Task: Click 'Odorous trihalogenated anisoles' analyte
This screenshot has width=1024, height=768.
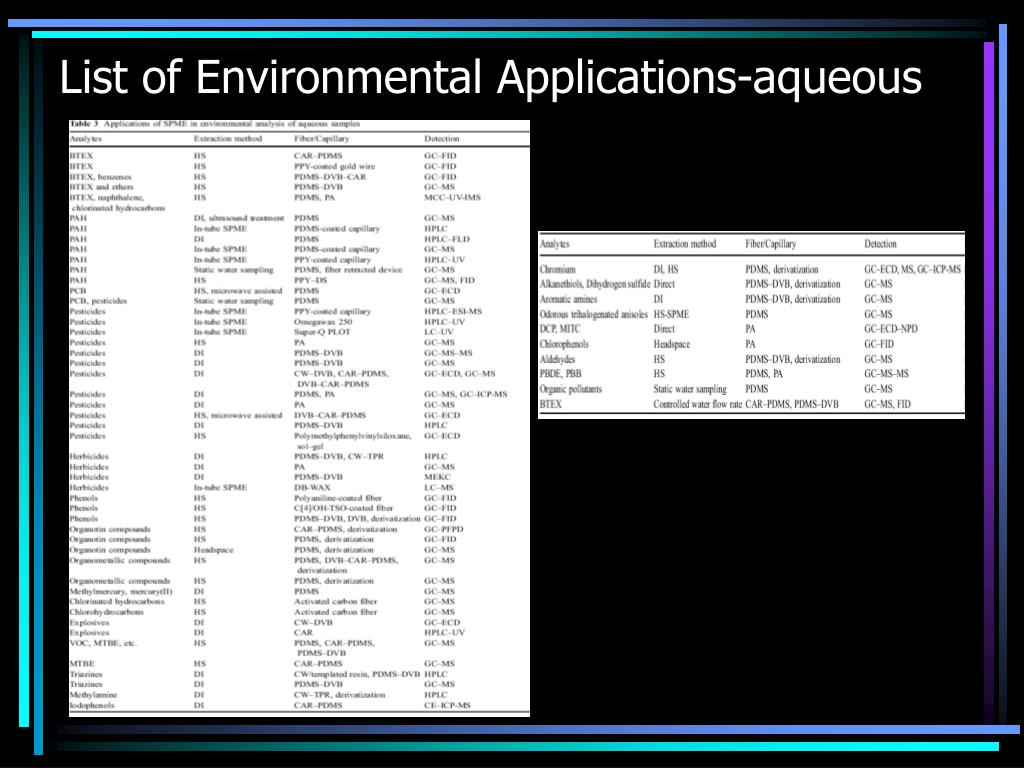Action: 594,314
